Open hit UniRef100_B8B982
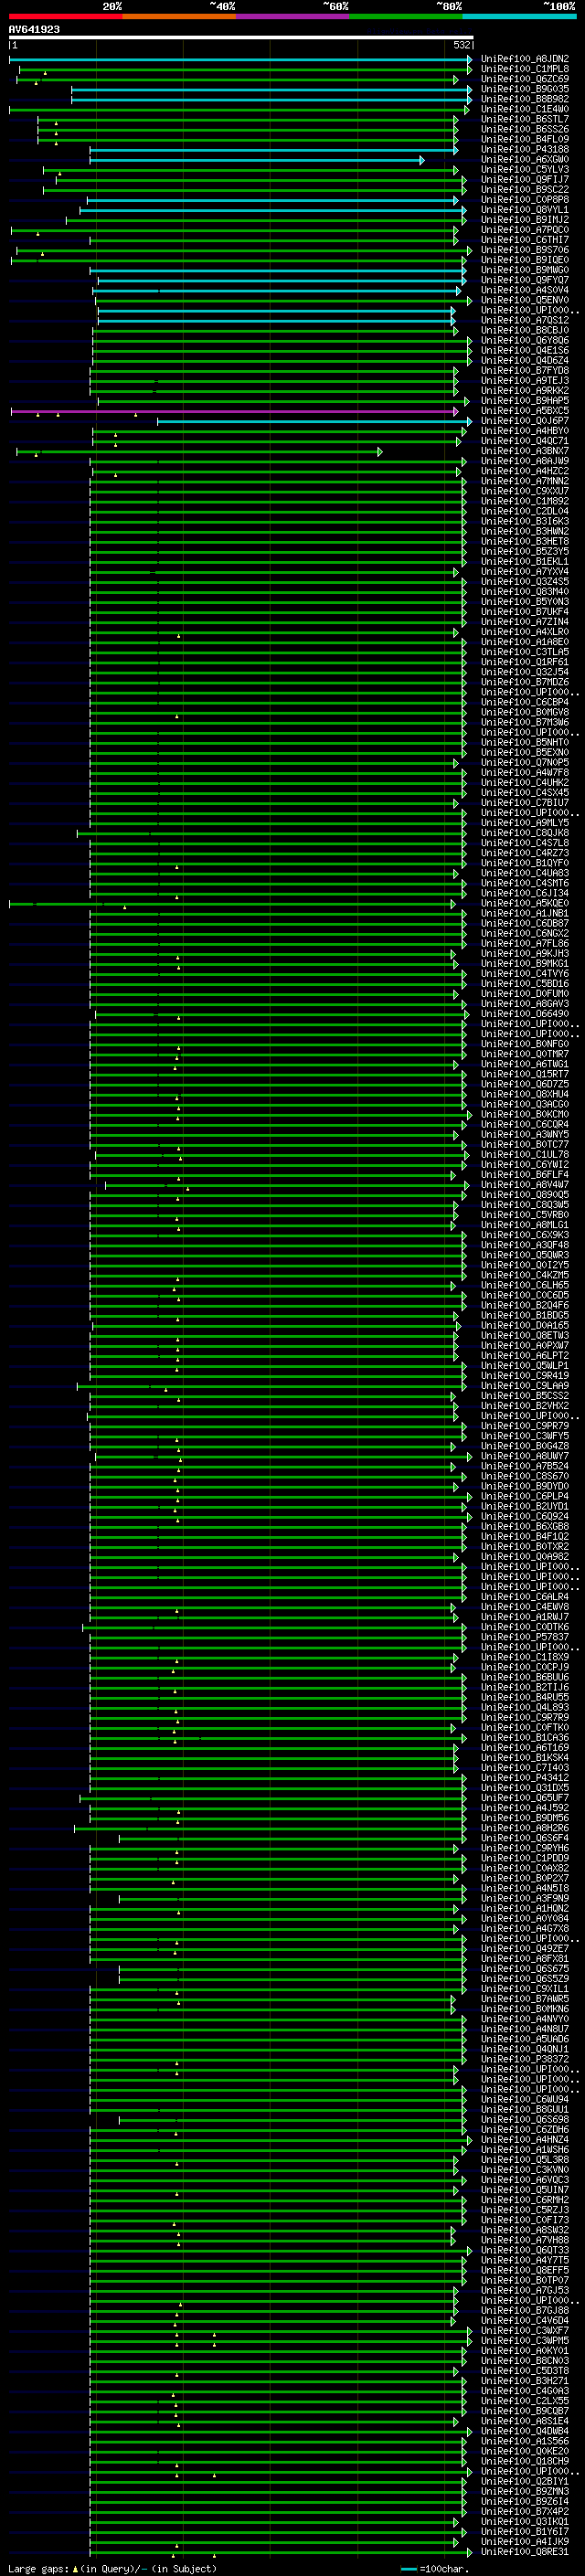 tap(525, 99)
